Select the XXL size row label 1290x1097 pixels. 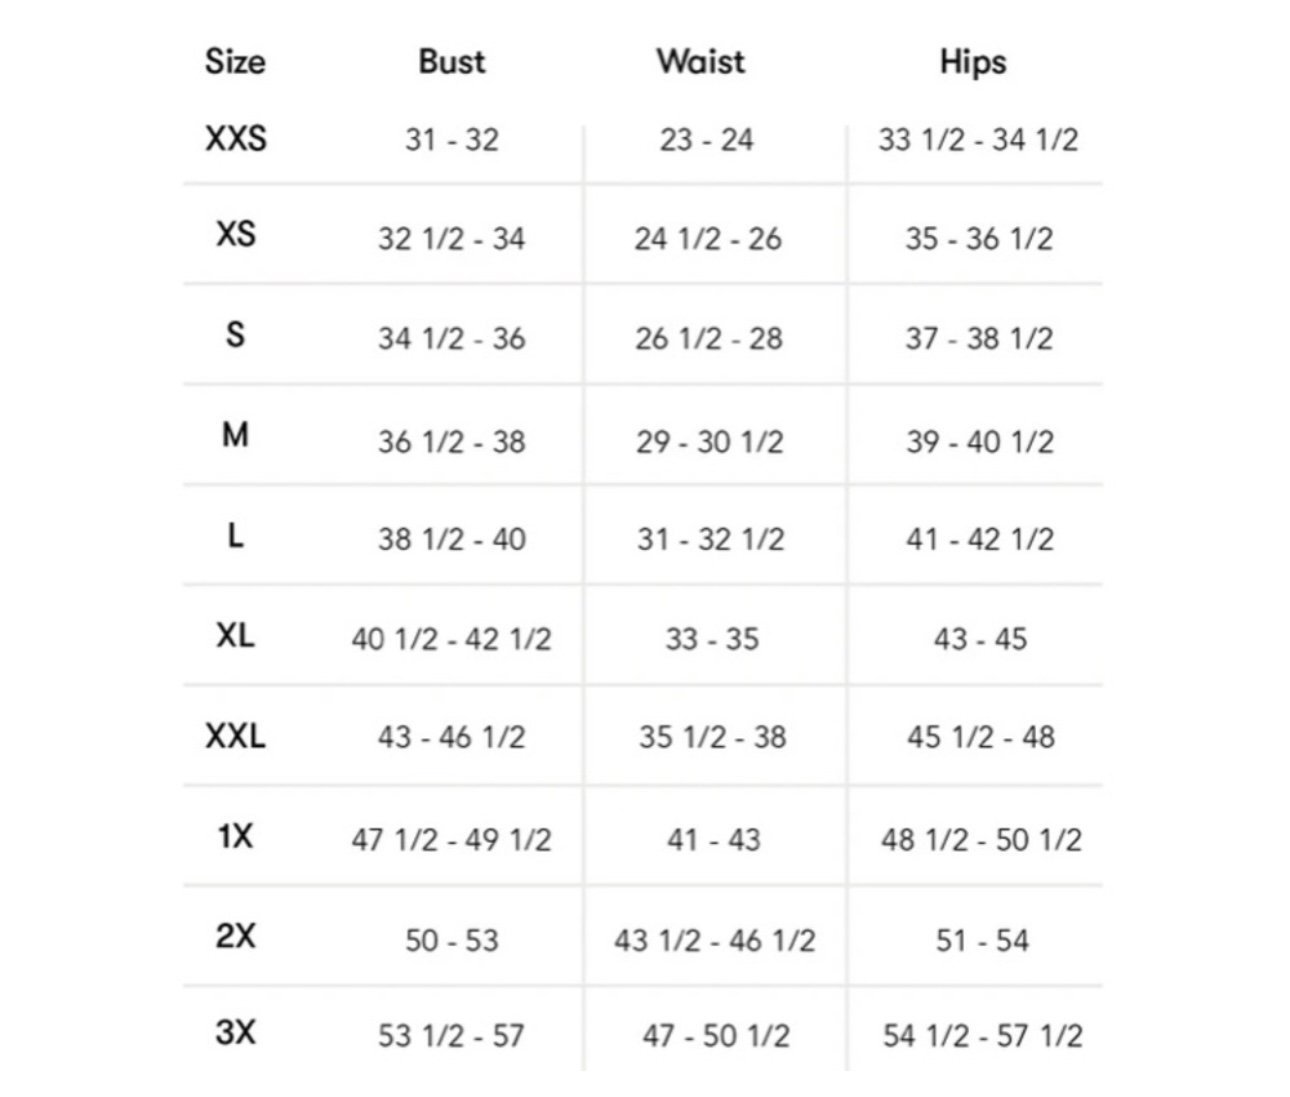(x=235, y=736)
